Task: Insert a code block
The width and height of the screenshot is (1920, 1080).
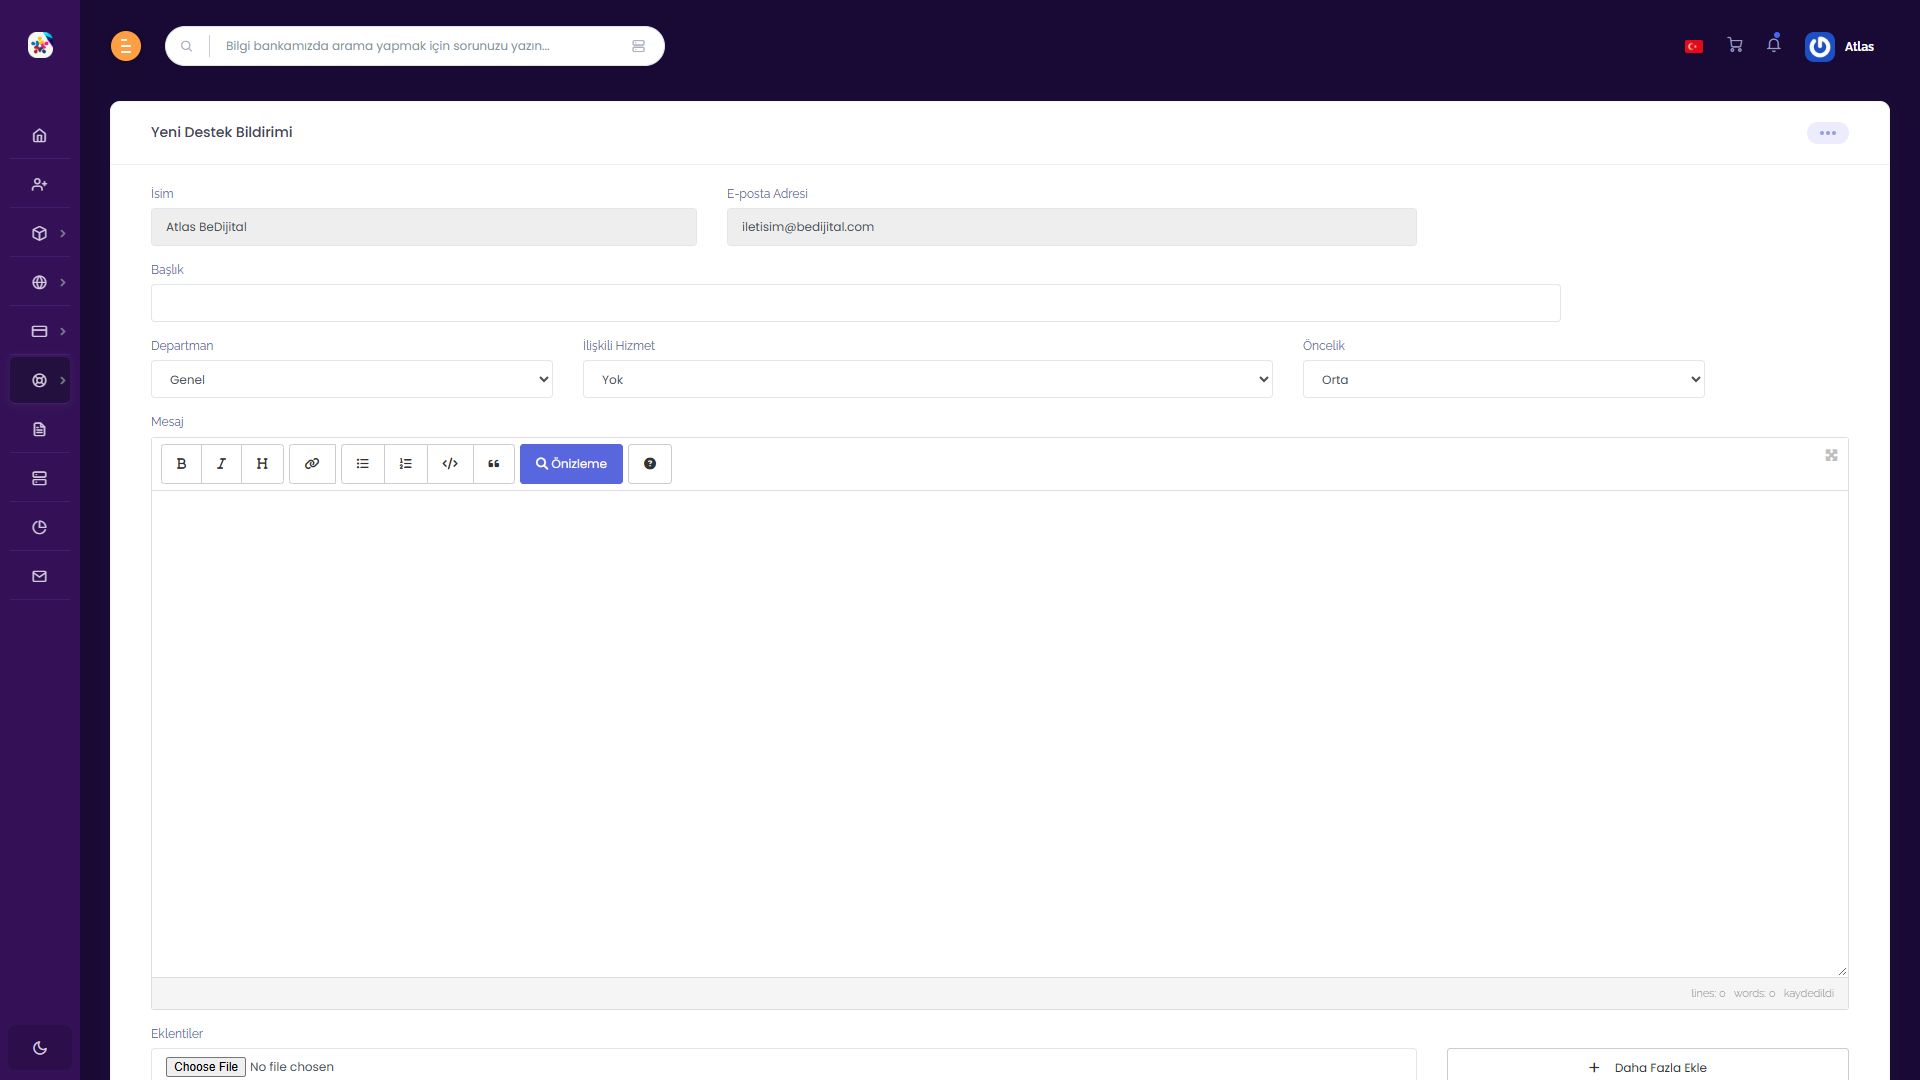Action: click(450, 464)
